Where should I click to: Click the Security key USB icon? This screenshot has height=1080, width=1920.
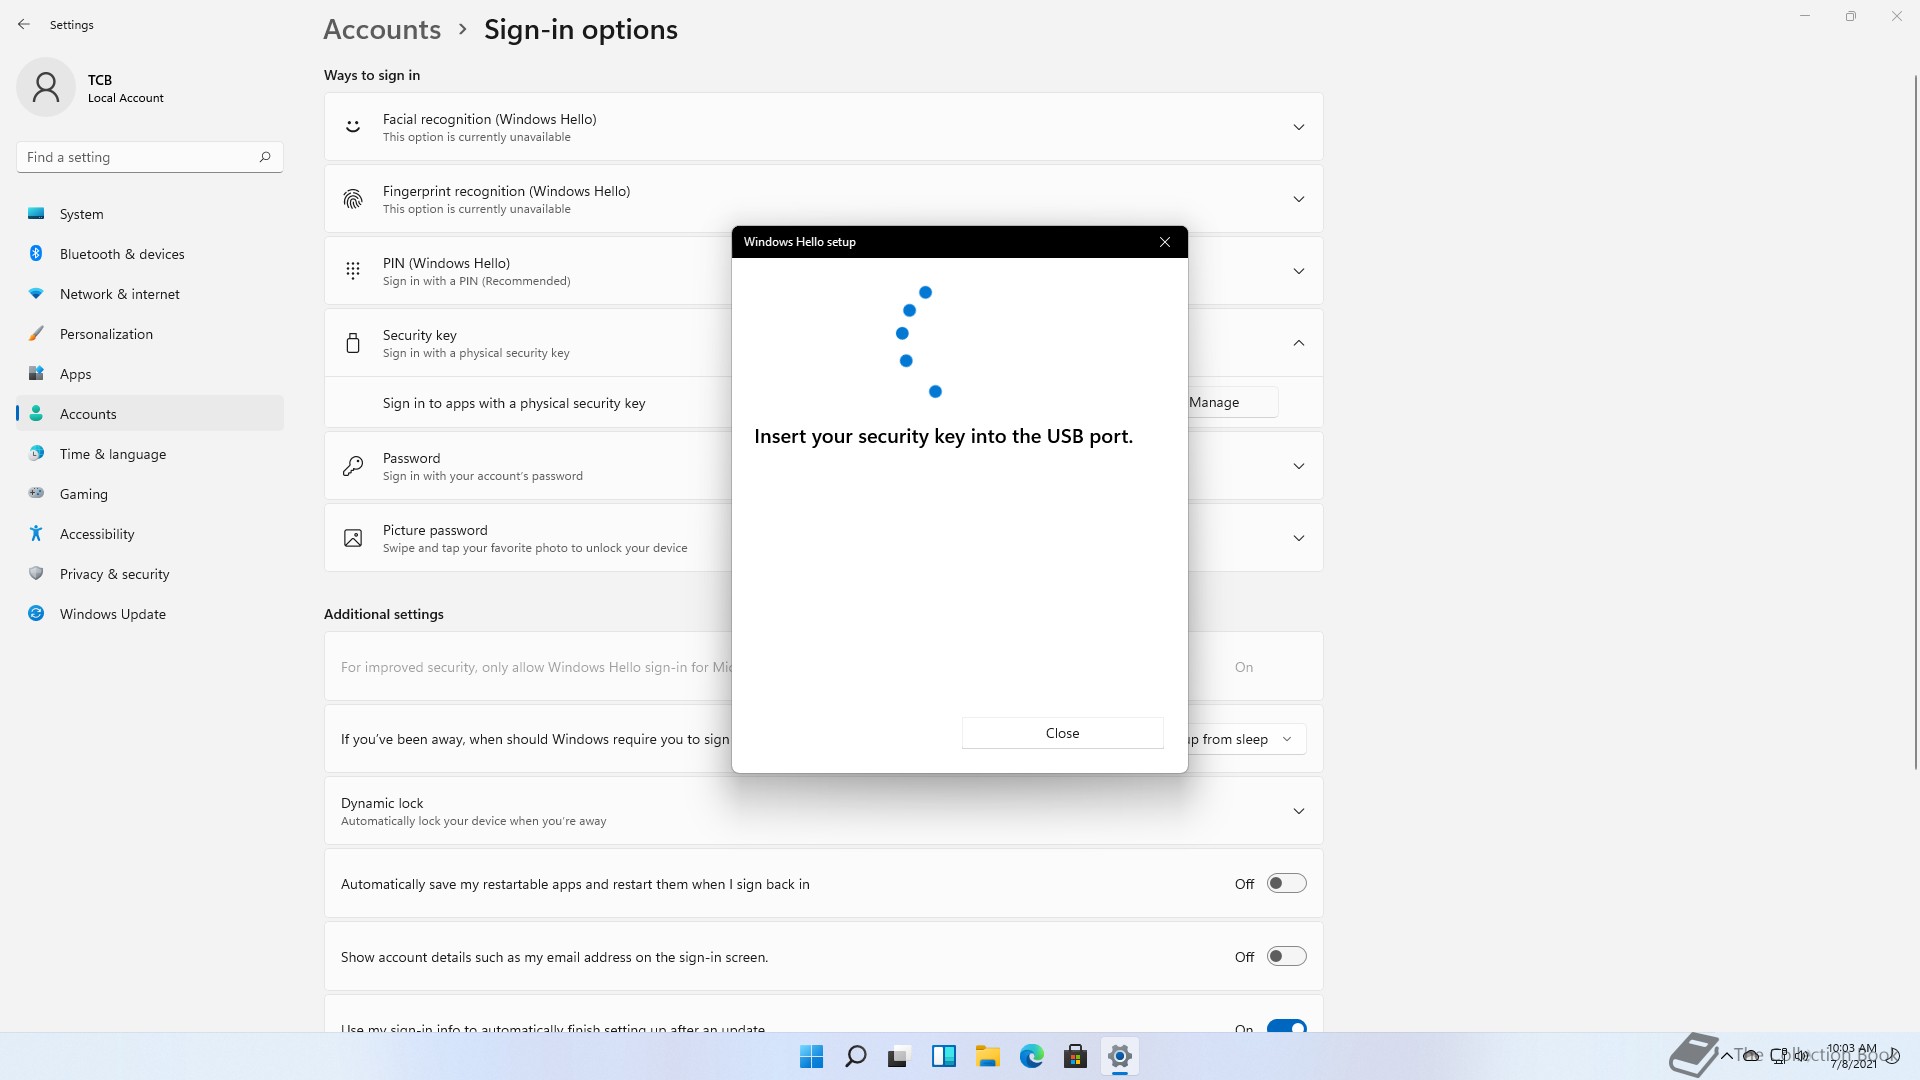coord(353,343)
